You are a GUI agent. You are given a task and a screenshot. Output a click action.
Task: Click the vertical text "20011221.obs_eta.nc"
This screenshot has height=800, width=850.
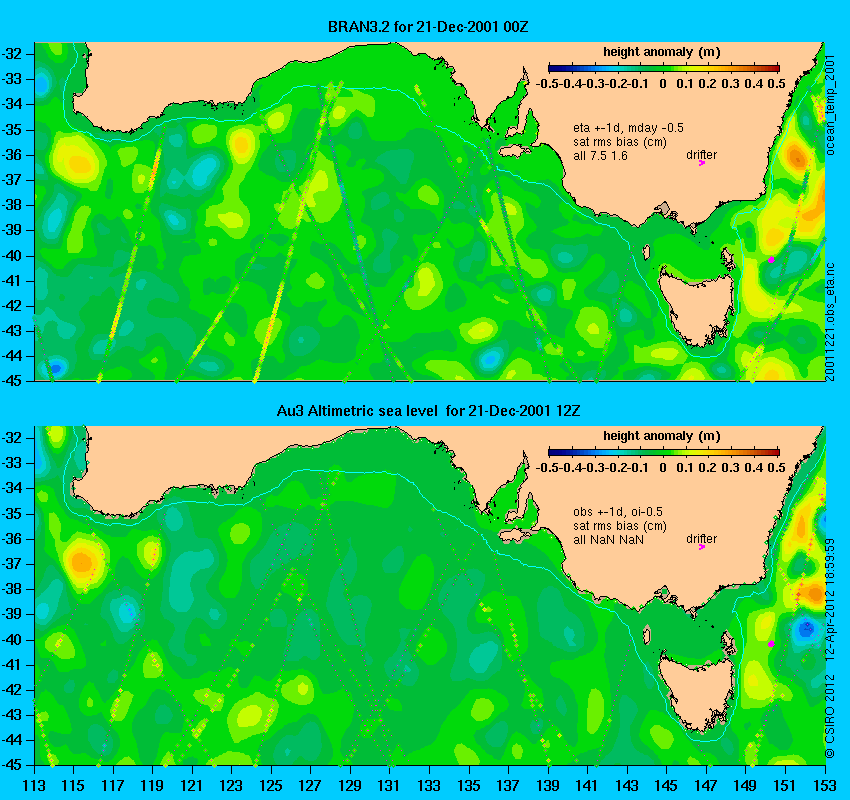pos(831,322)
